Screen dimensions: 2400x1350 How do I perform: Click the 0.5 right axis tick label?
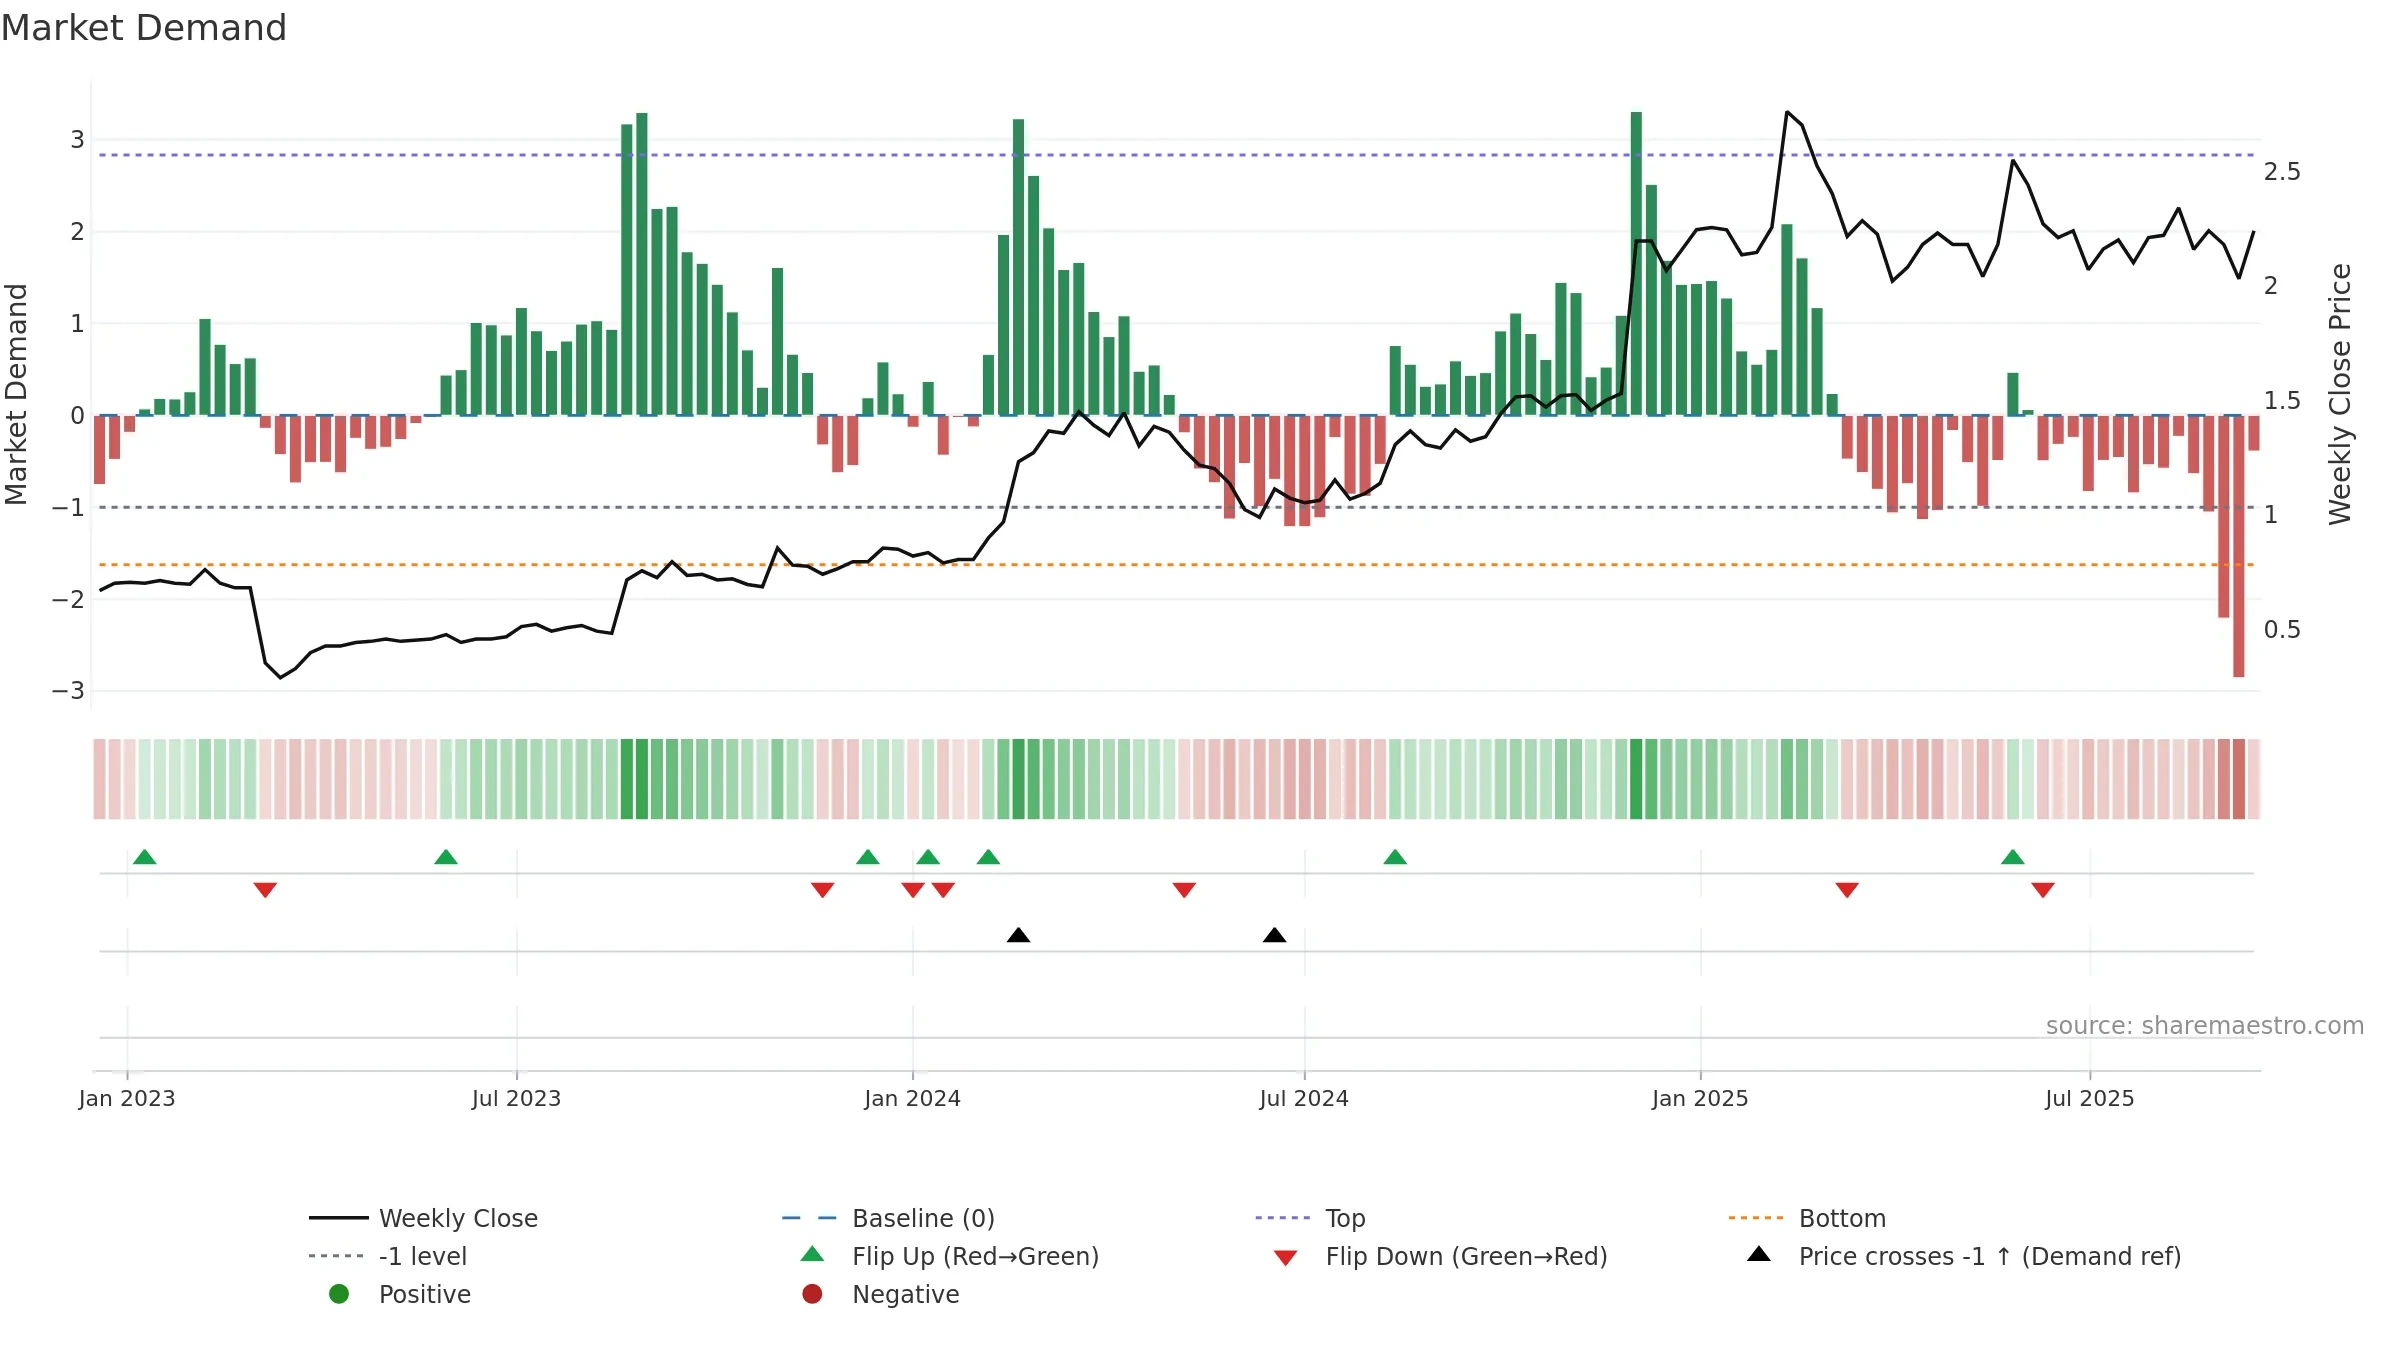click(2282, 630)
